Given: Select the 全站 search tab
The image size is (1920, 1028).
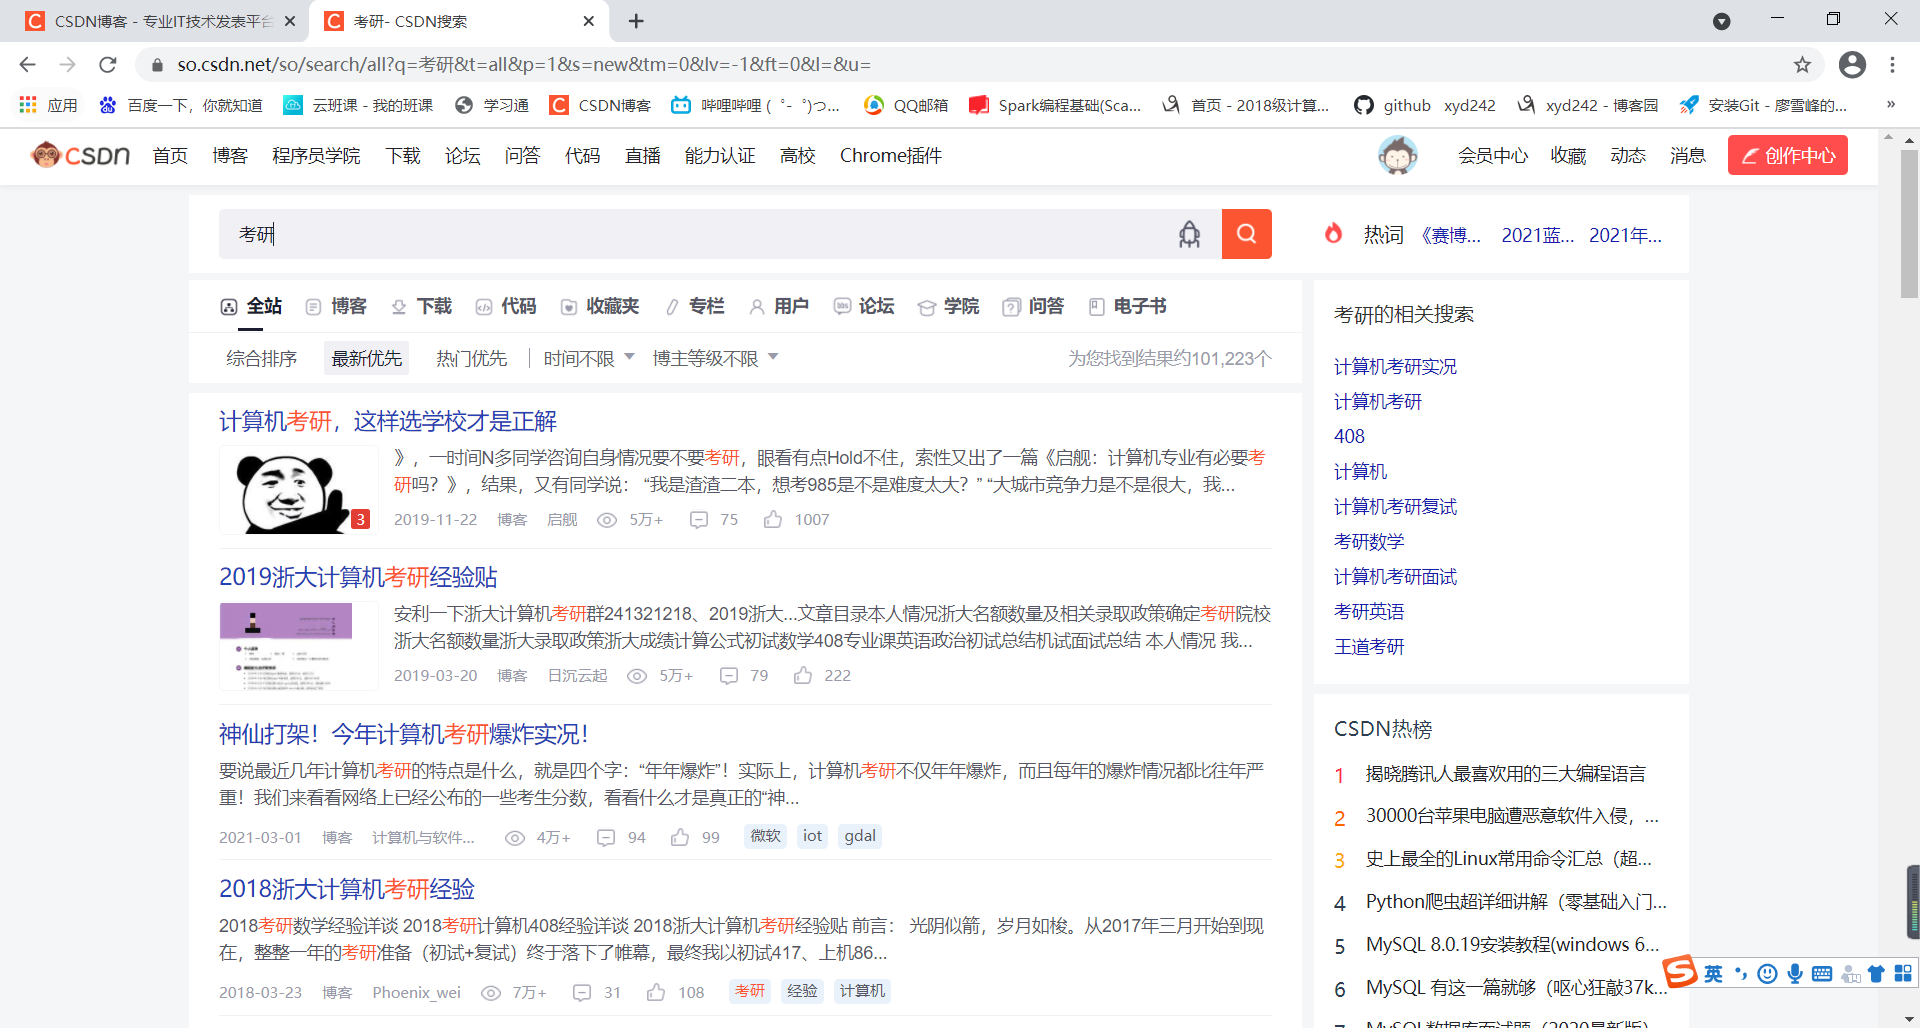Looking at the screenshot, I should pos(251,306).
